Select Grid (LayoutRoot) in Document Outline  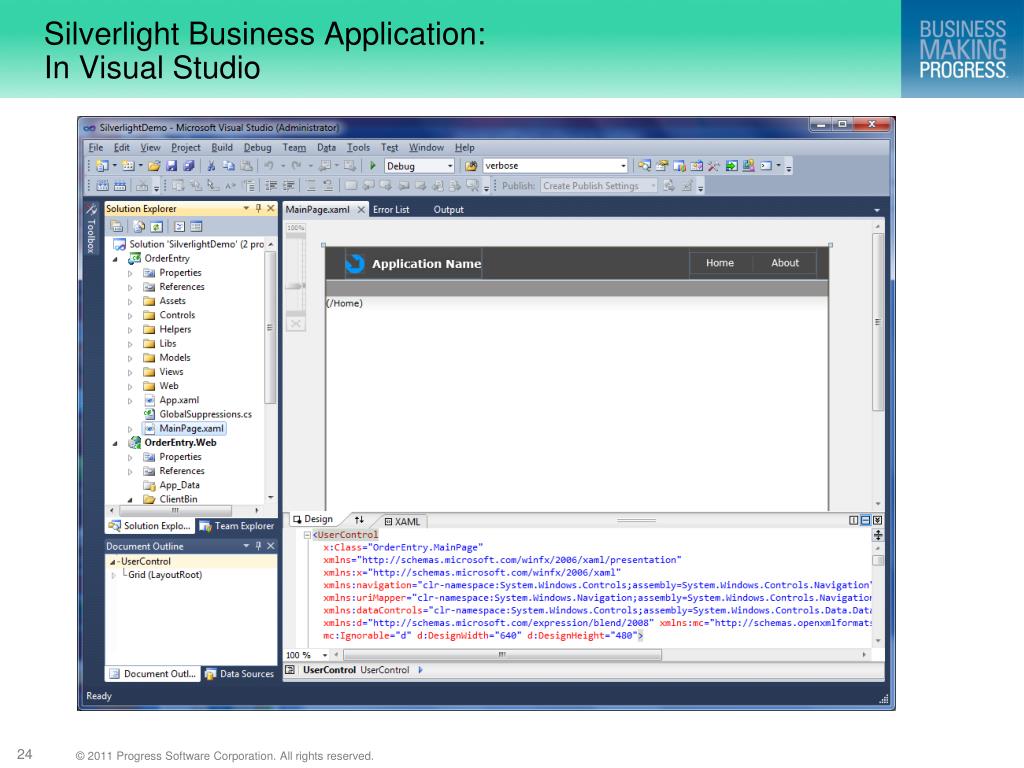coord(165,575)
